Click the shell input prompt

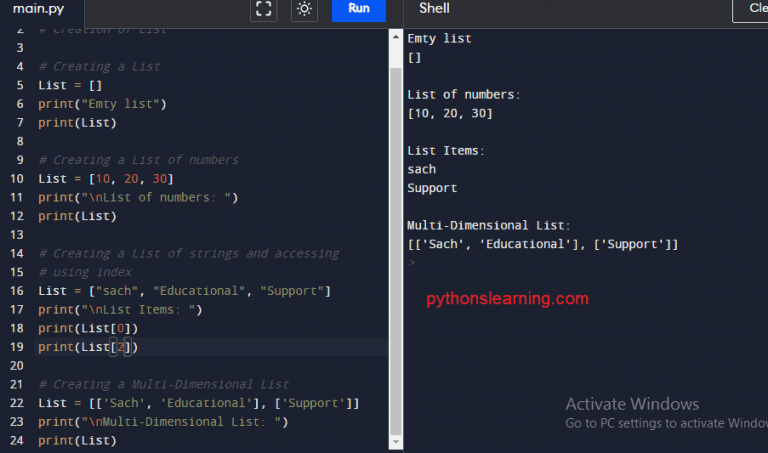coord(412,263)
